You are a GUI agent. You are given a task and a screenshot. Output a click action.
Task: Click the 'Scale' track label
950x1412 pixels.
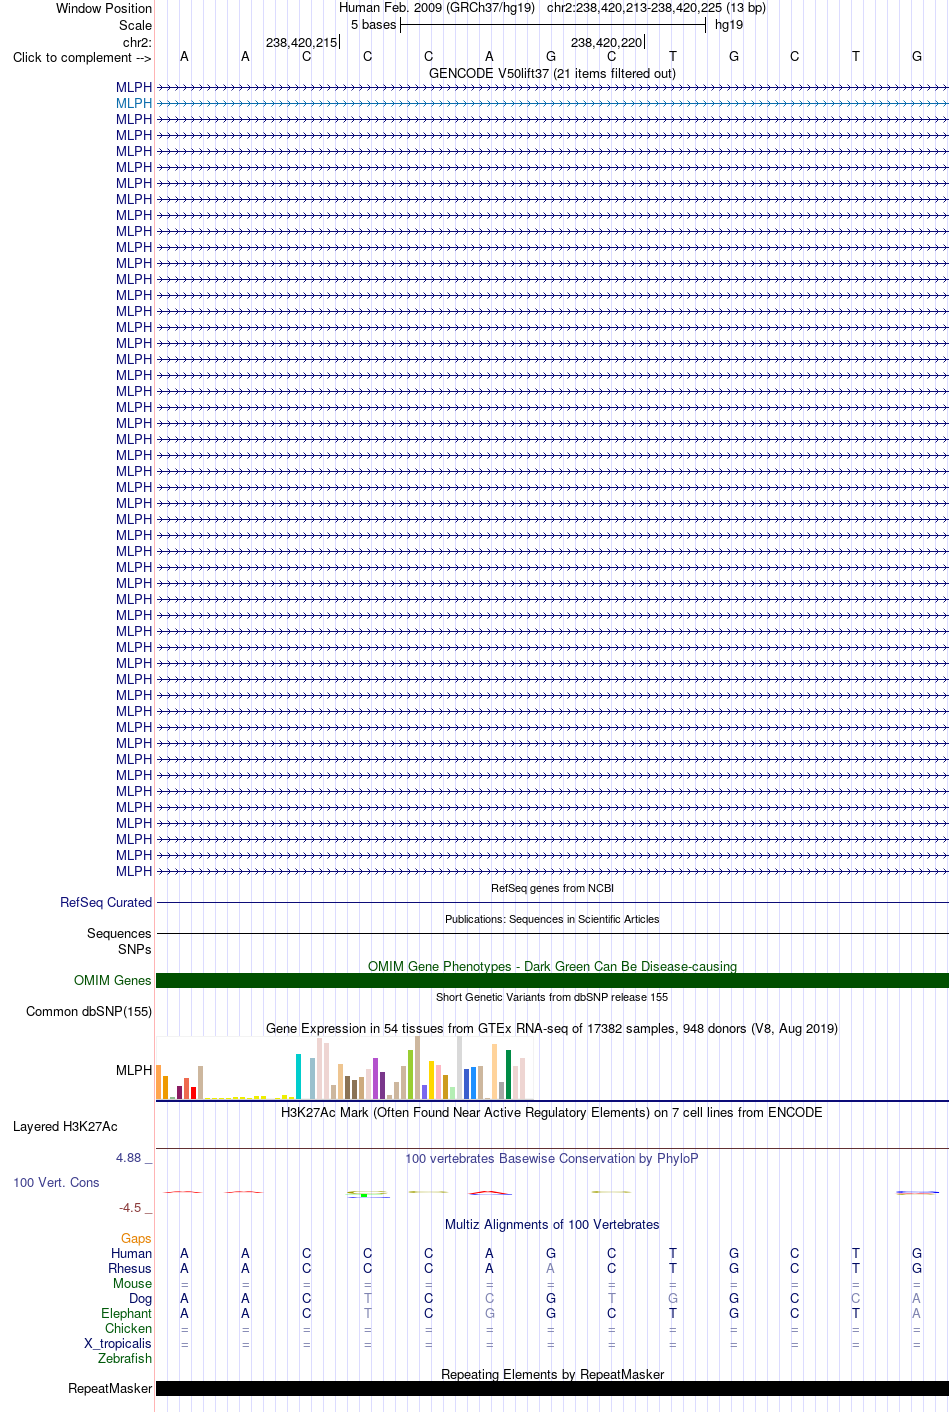(136, 25)
